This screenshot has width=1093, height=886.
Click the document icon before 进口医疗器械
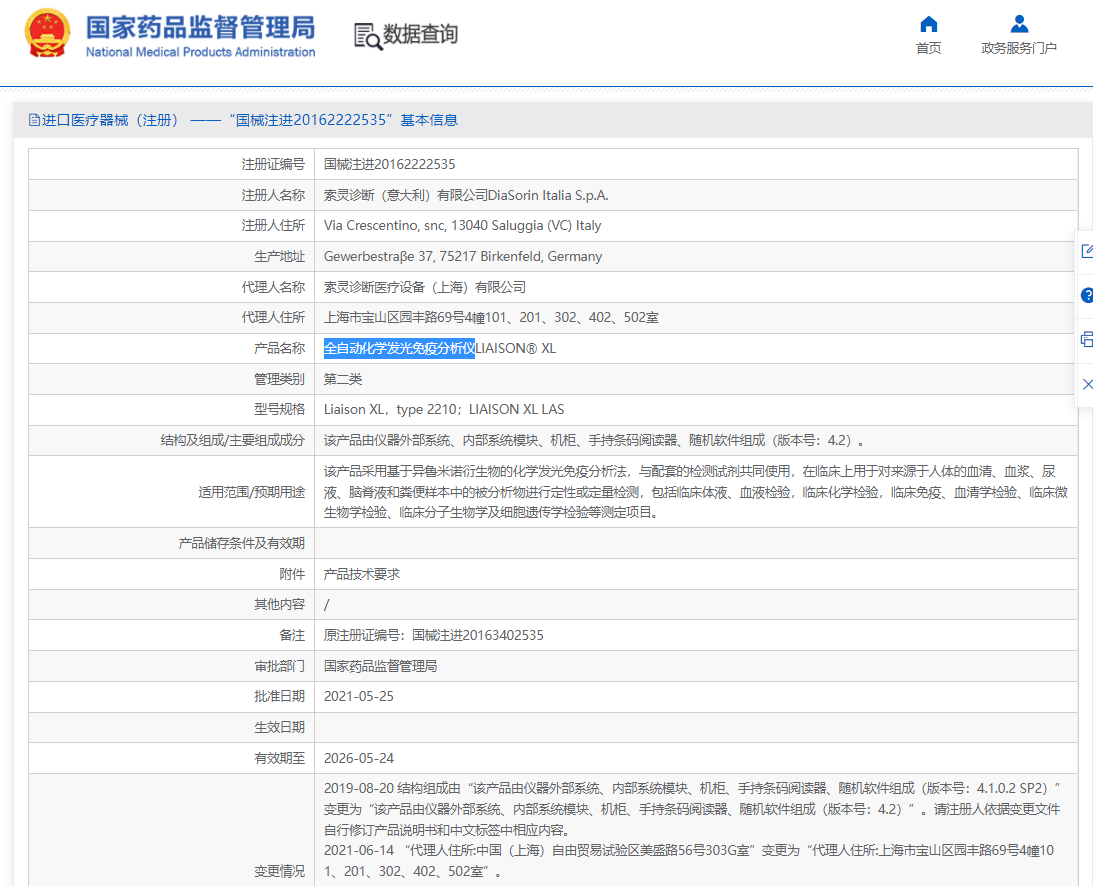(x=34, y=120)
